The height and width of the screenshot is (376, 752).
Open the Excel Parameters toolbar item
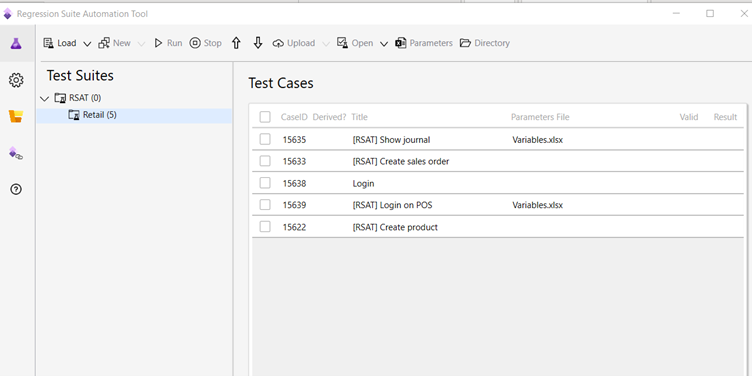click(424, 43)
